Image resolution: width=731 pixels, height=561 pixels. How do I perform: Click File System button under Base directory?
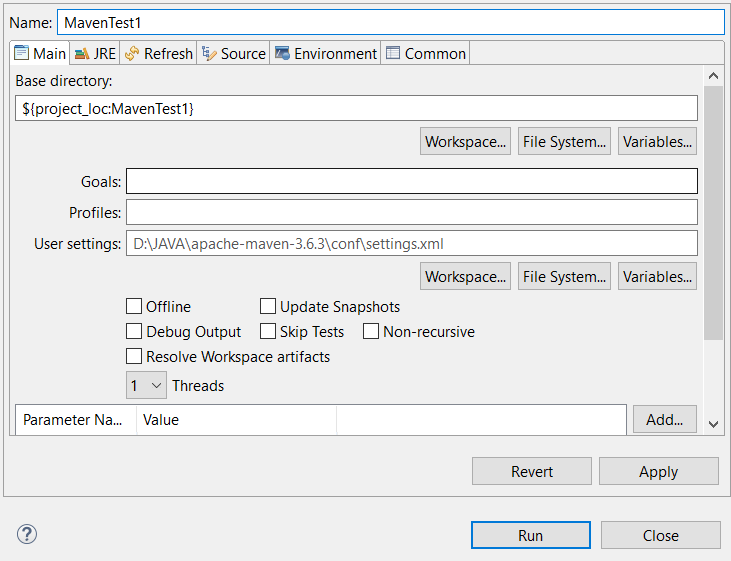[564, 141]
